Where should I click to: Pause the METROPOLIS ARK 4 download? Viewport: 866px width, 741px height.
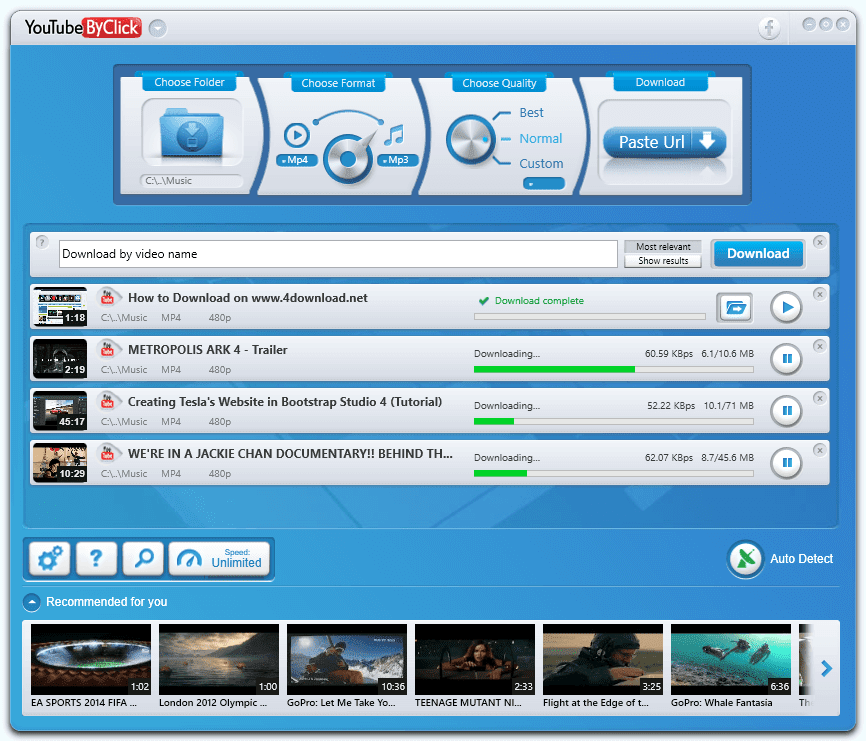(x=786, y=359)
